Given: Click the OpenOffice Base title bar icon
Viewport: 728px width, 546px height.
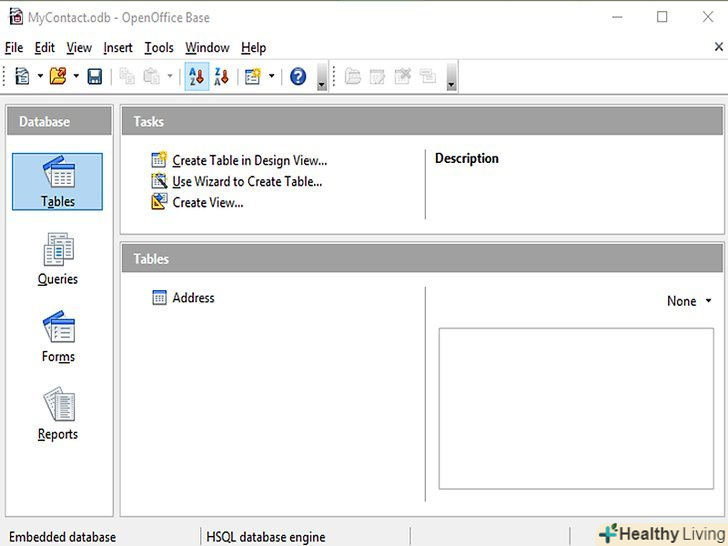Looking at the screenshot, I should coord(16,17).
